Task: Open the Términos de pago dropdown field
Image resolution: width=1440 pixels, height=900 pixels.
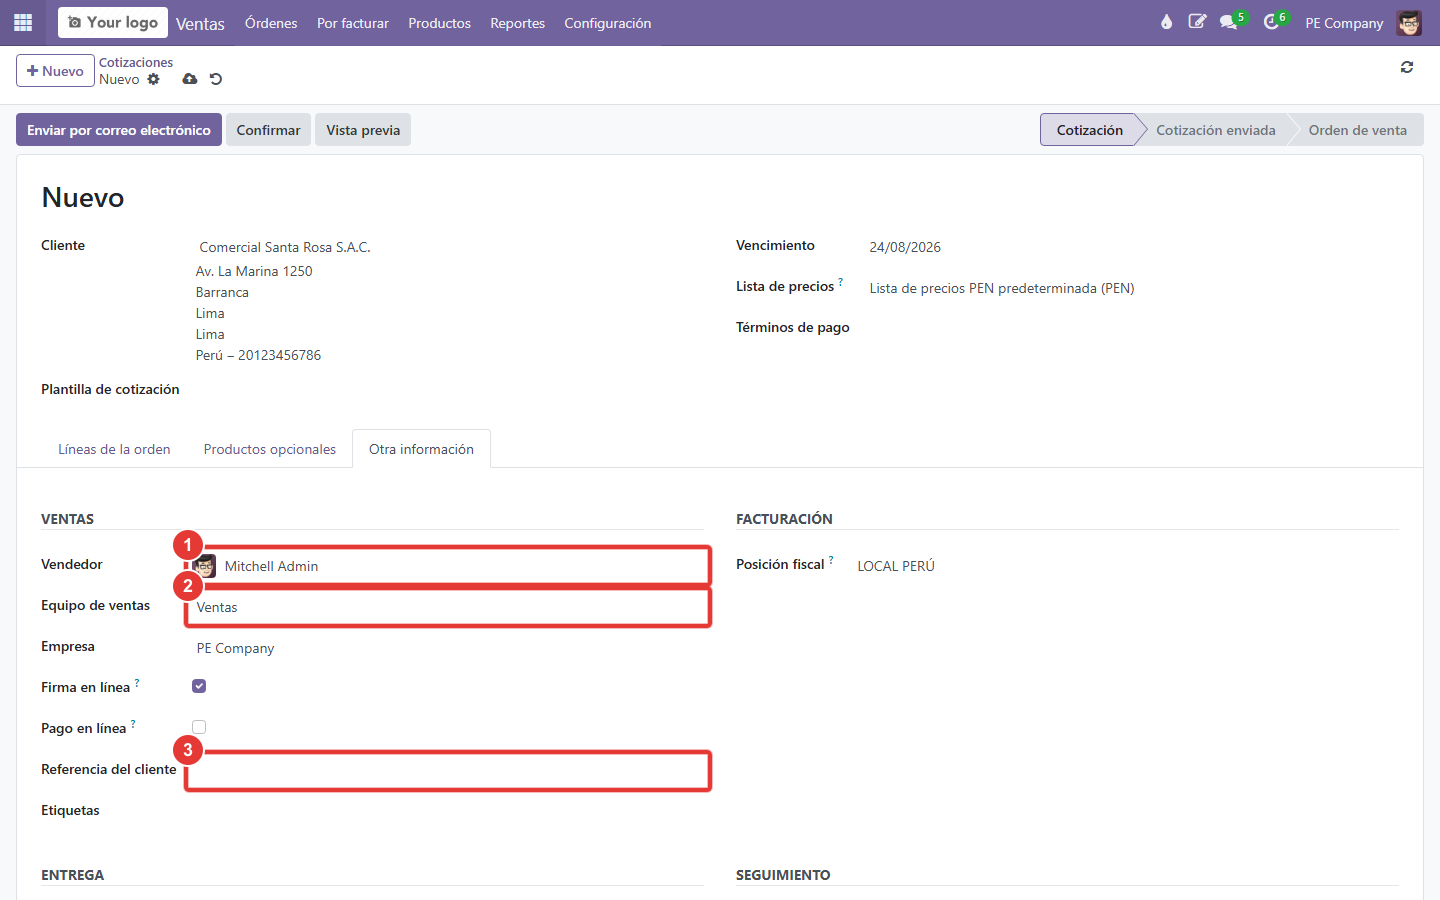Action: 1132,328
